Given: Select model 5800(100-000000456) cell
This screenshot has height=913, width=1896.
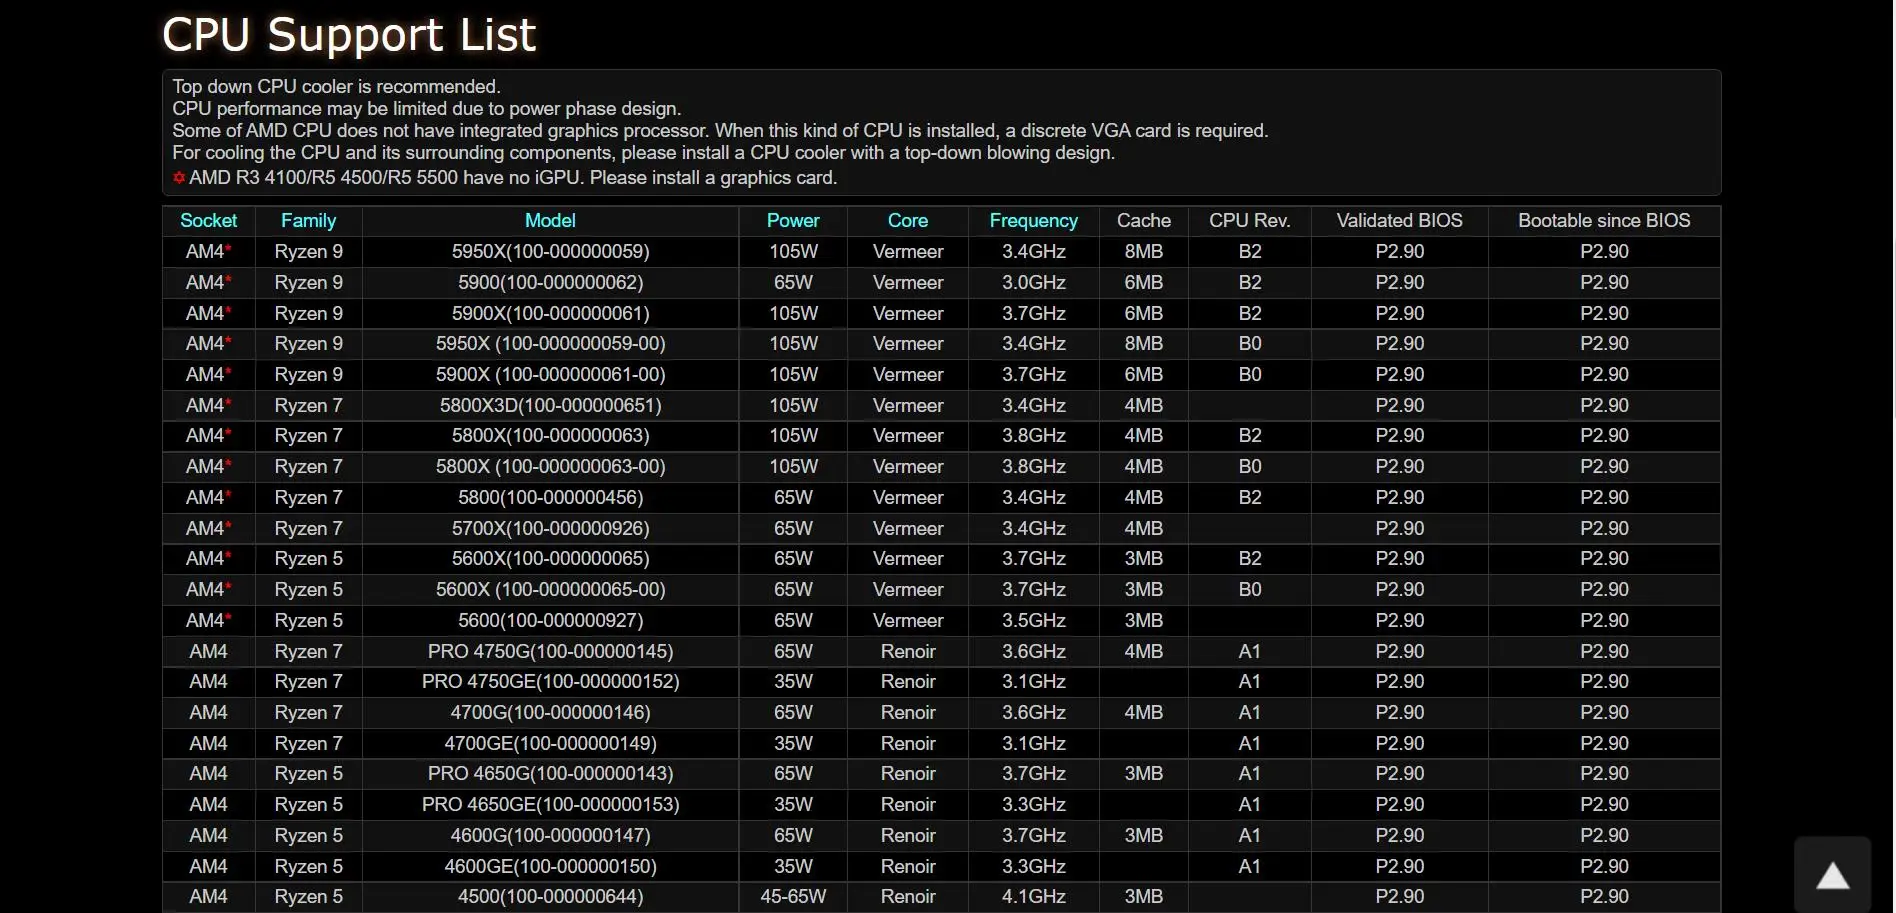Looking at the screenshot, I should [x=550, y=498].
